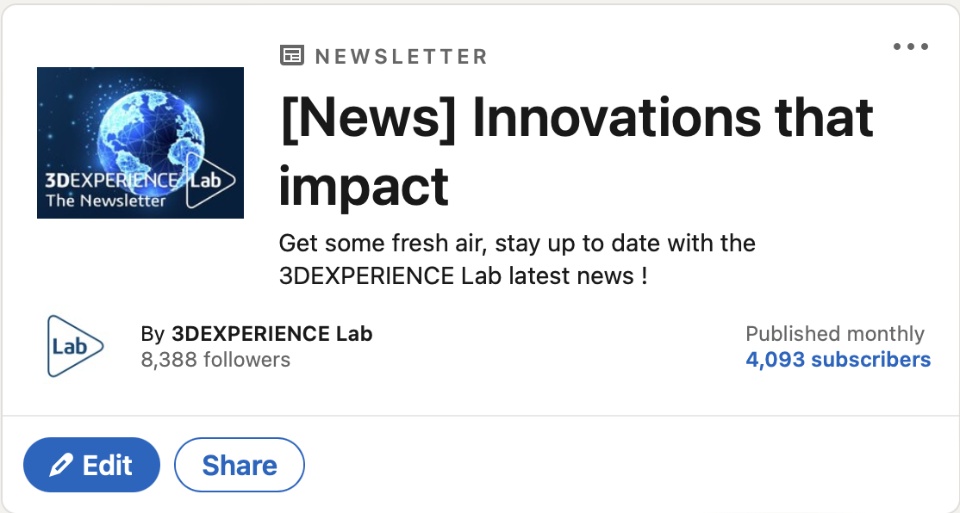960x513 pixels.
Task: Open the "[News] Innovations that" headline
Action: pyautogui.click(x=576, y=119)
